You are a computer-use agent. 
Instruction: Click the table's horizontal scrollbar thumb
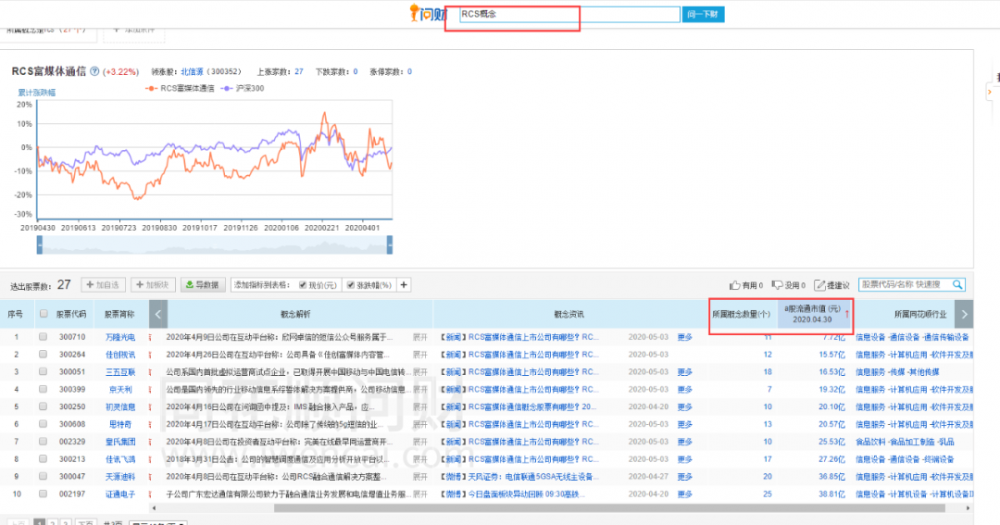pyautogui.click(x=609, y=508)
